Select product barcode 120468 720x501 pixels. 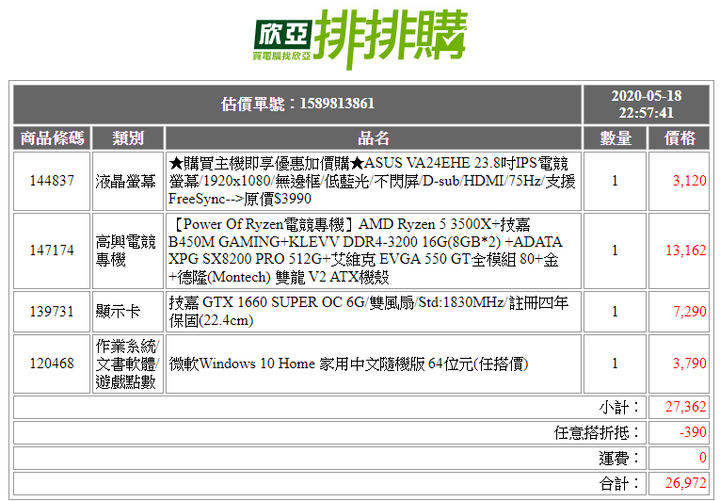coord(52,364)
